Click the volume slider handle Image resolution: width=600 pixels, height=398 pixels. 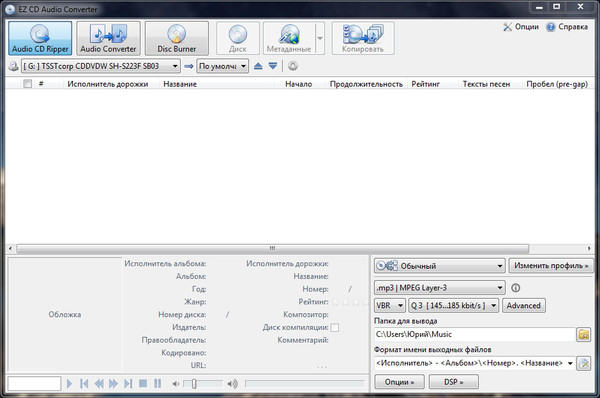pos(194,383)
